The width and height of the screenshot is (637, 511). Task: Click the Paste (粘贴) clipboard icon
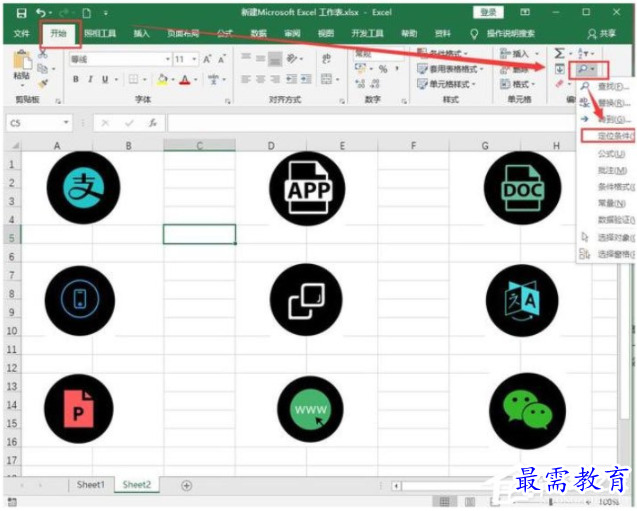23,60
